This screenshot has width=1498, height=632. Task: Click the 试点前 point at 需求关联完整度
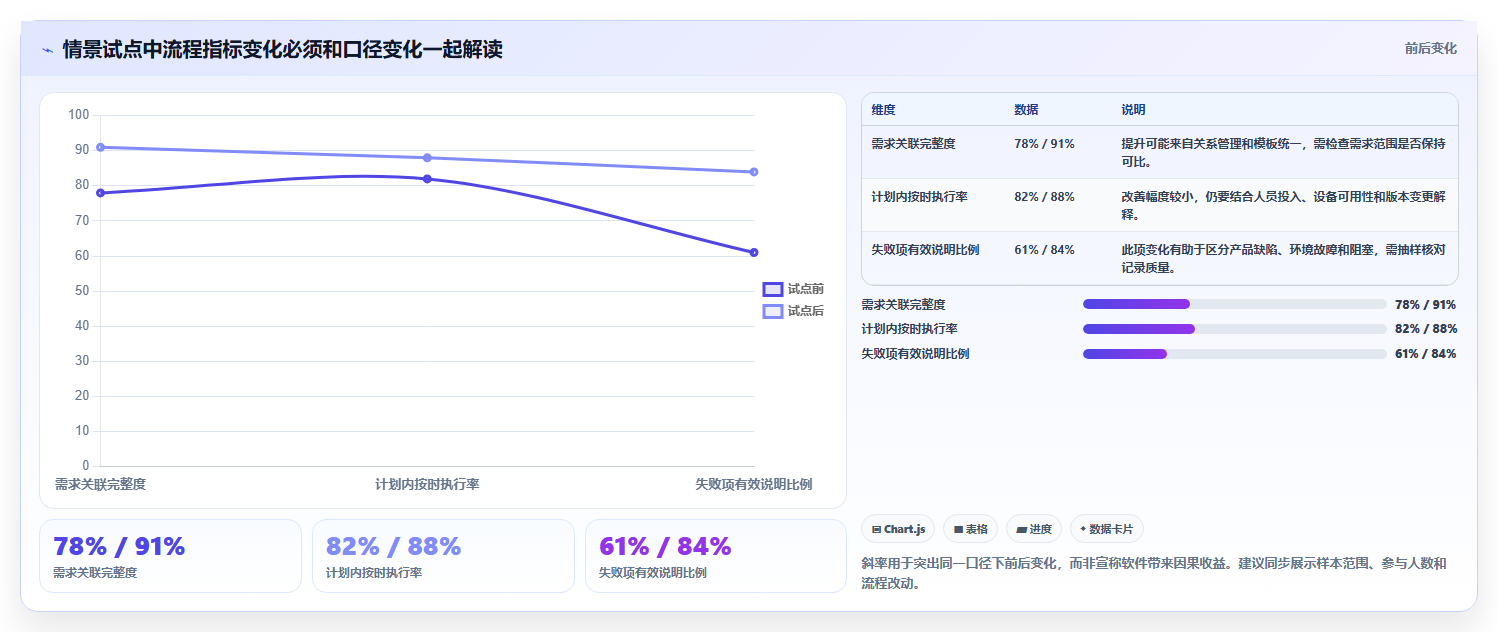[100, 193]
